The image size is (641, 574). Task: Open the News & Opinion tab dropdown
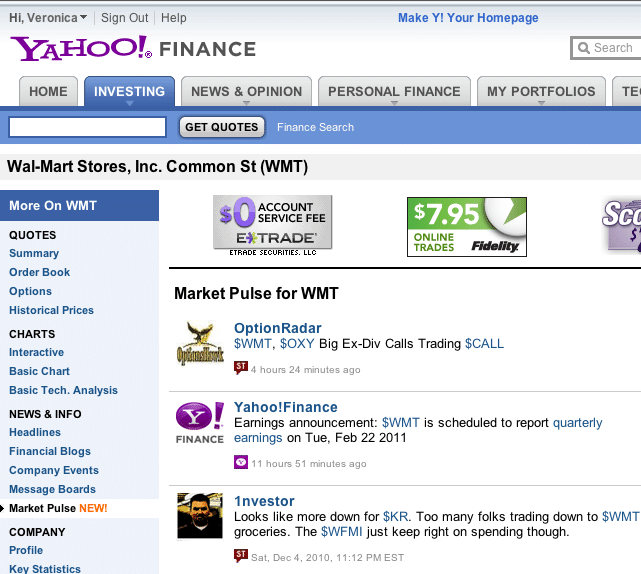coord(244,103)
